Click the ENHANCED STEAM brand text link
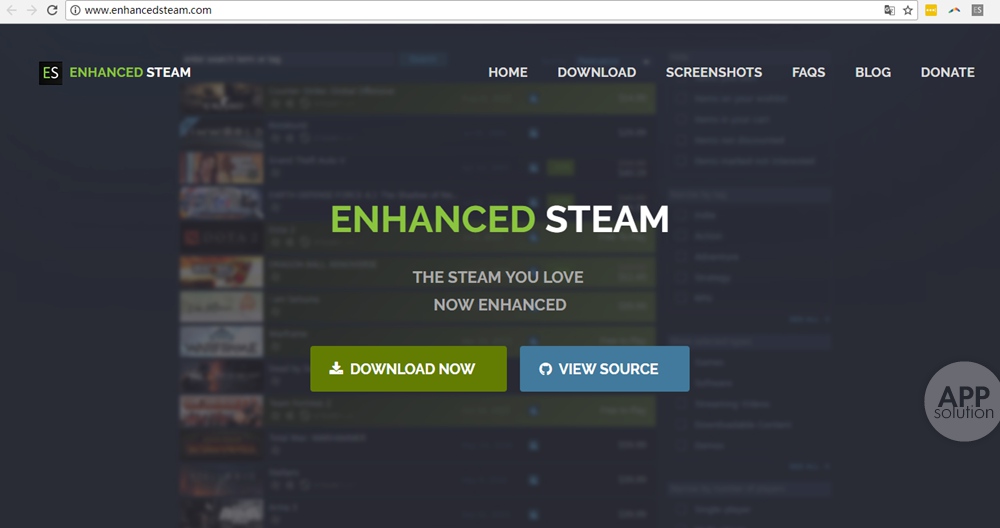This screenshot has height=528, width=1000. (x=130, y=73)
